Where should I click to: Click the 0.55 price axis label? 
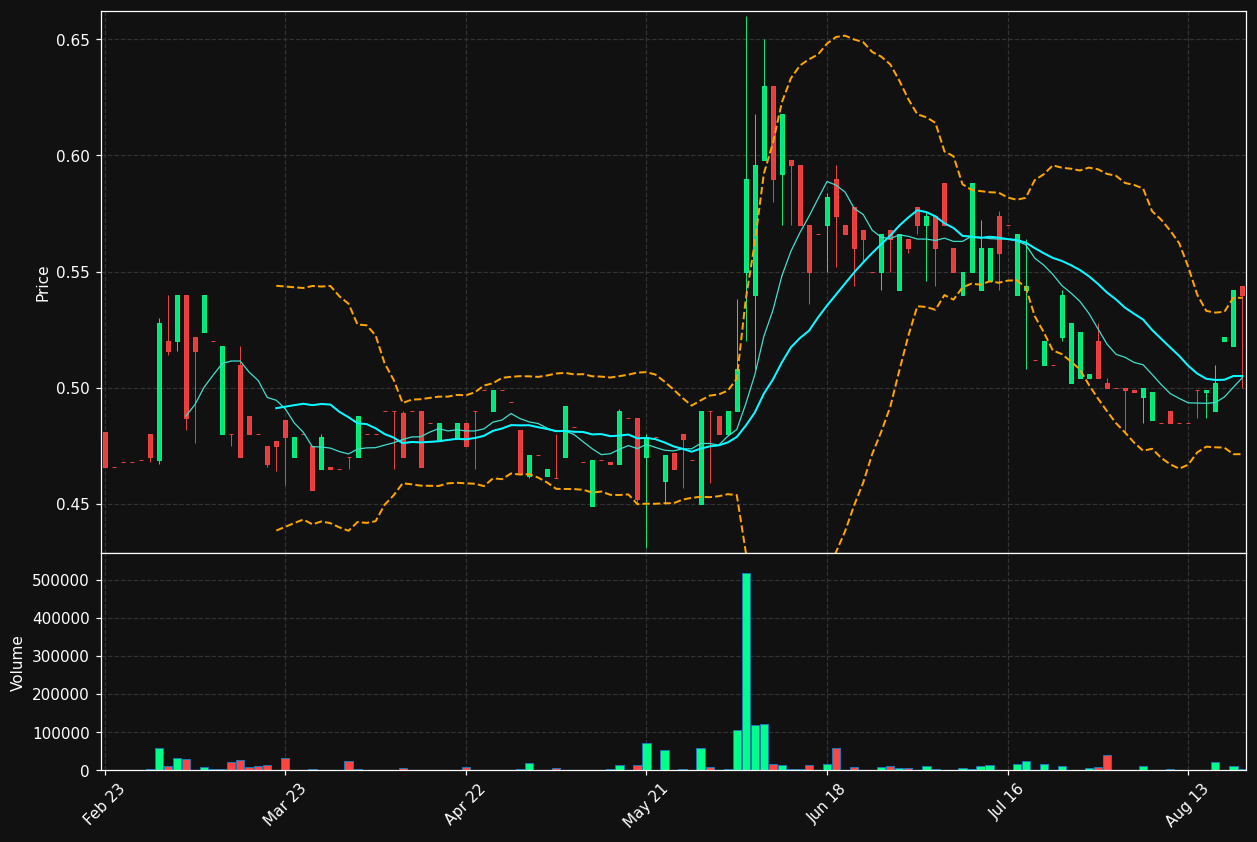(73, 272)
